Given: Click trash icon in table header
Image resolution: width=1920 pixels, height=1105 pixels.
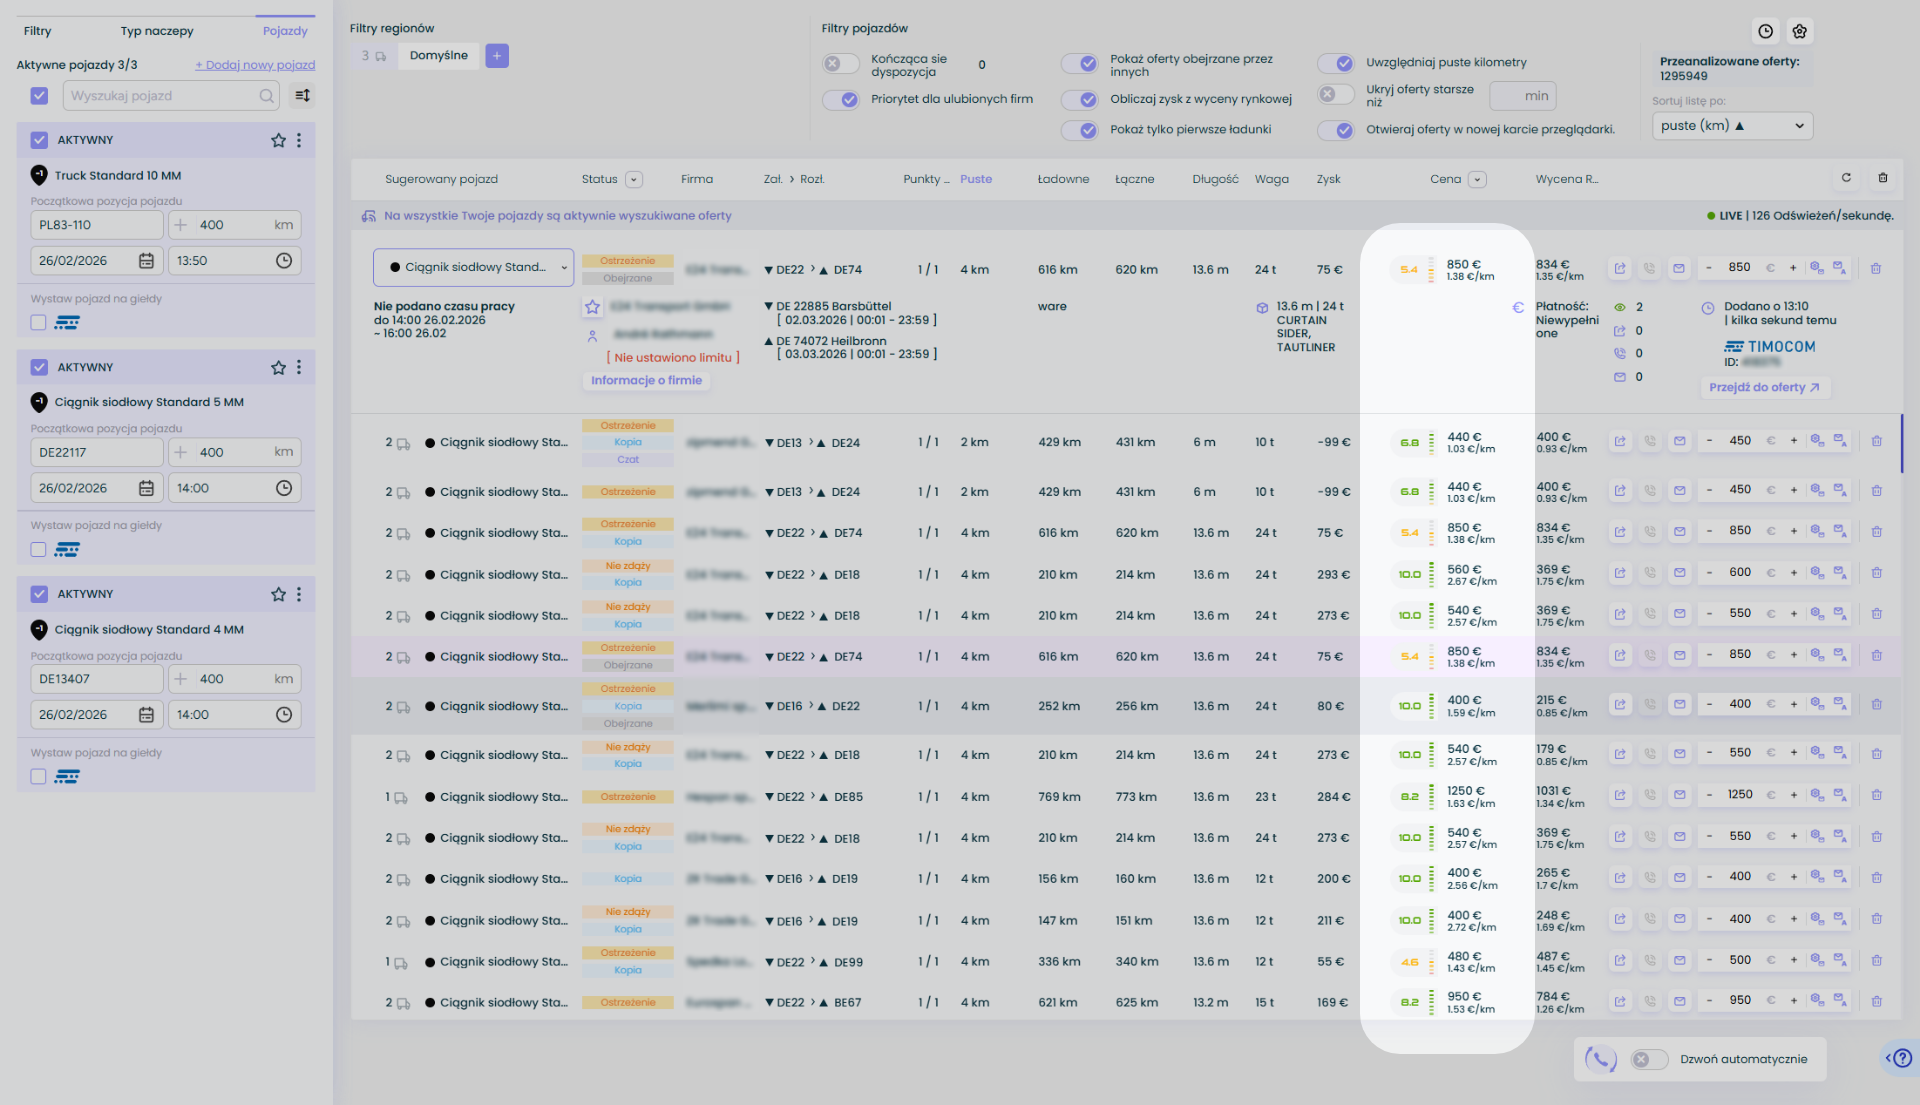Looking at the screenshot, I should click(x=1883, y=178).
